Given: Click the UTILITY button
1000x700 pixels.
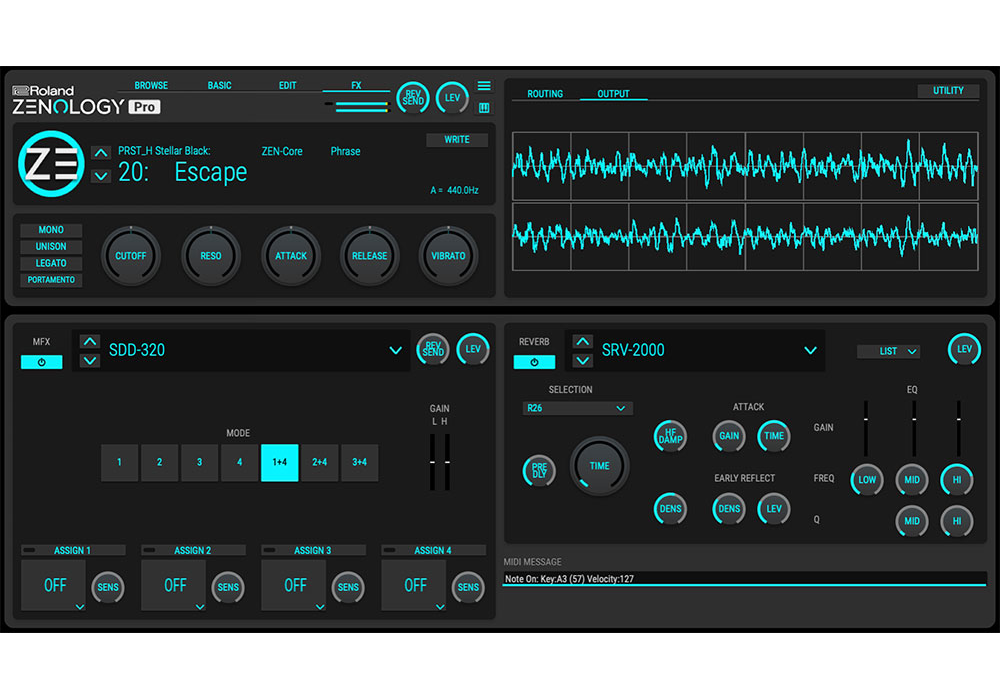Looking at the screenshot, I should click(948, 91).
